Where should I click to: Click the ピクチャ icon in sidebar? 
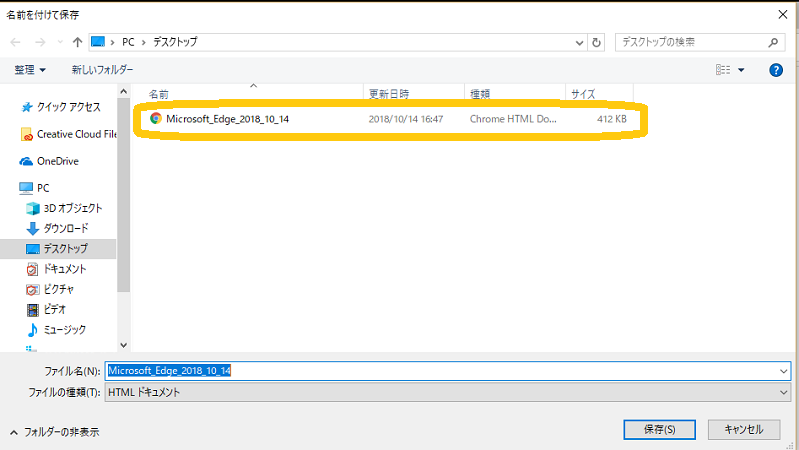tap(32, 289)
